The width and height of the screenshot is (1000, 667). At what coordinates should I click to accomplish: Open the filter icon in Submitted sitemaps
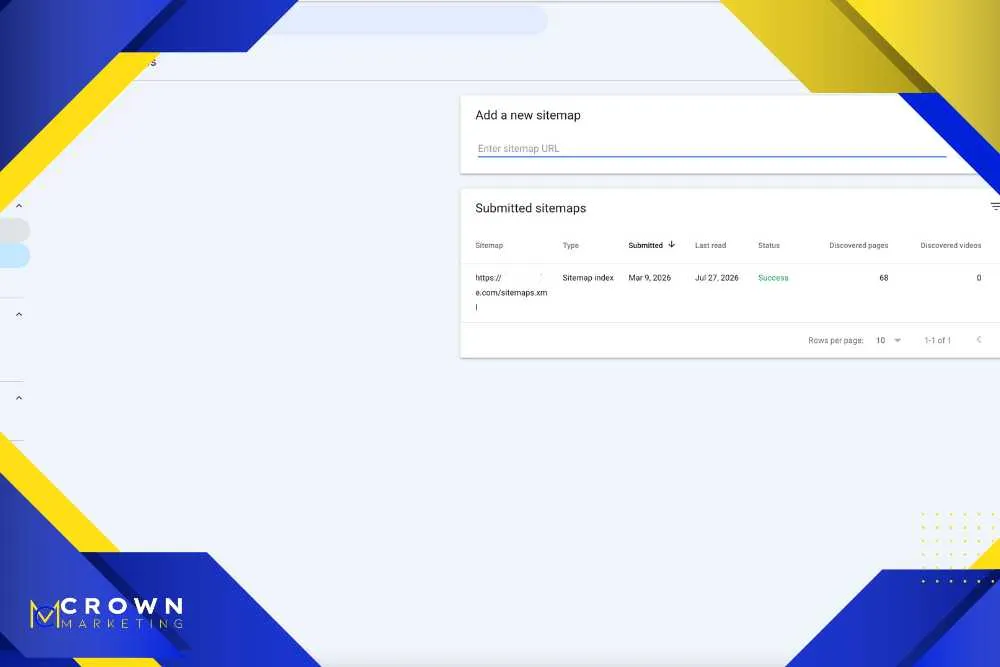click(995, 207)
